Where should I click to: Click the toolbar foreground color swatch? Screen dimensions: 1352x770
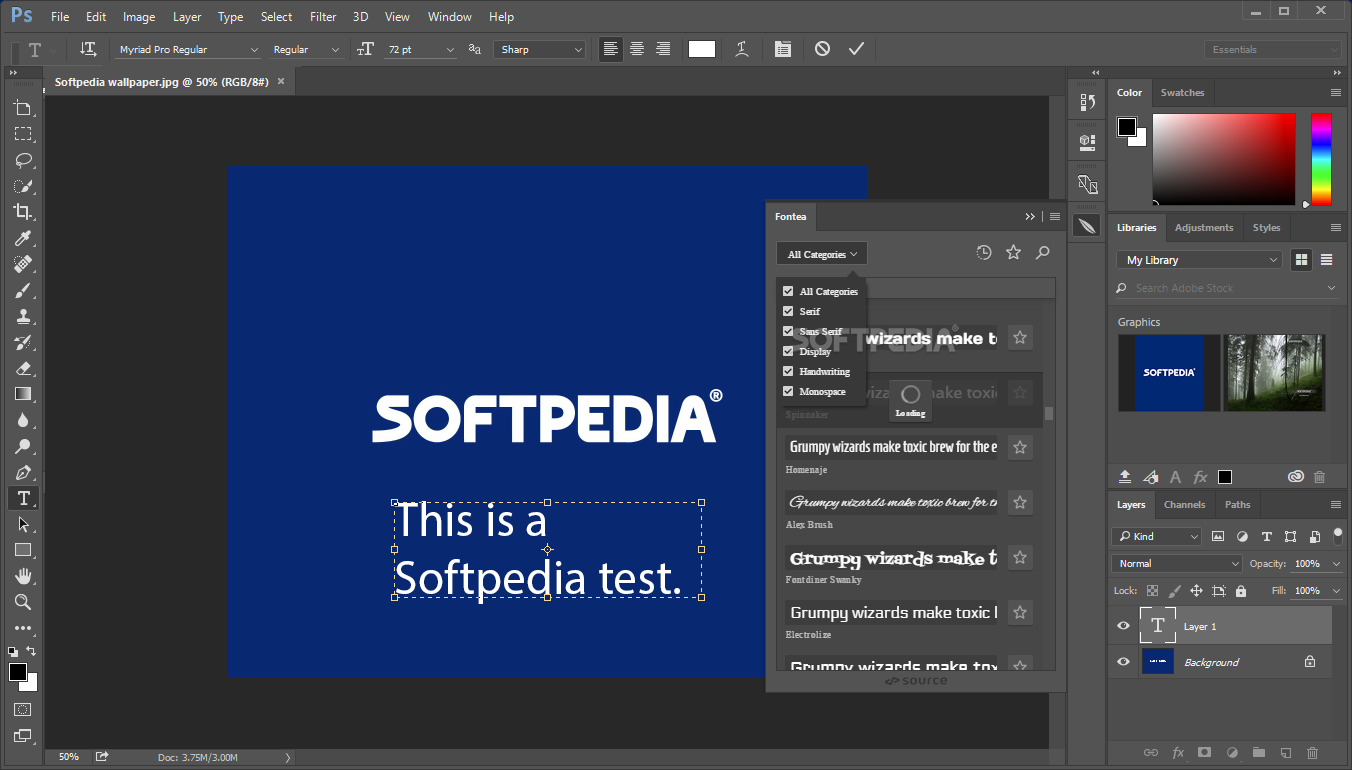coord(18,672)
